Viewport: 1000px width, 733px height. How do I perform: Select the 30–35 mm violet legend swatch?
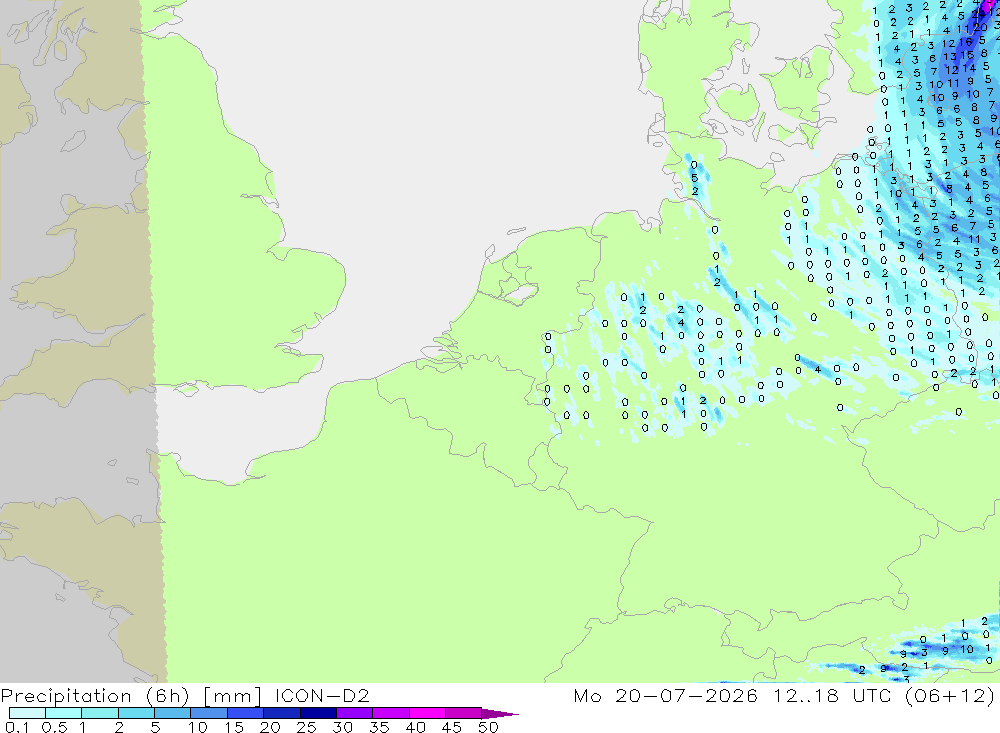pos(354,713)
